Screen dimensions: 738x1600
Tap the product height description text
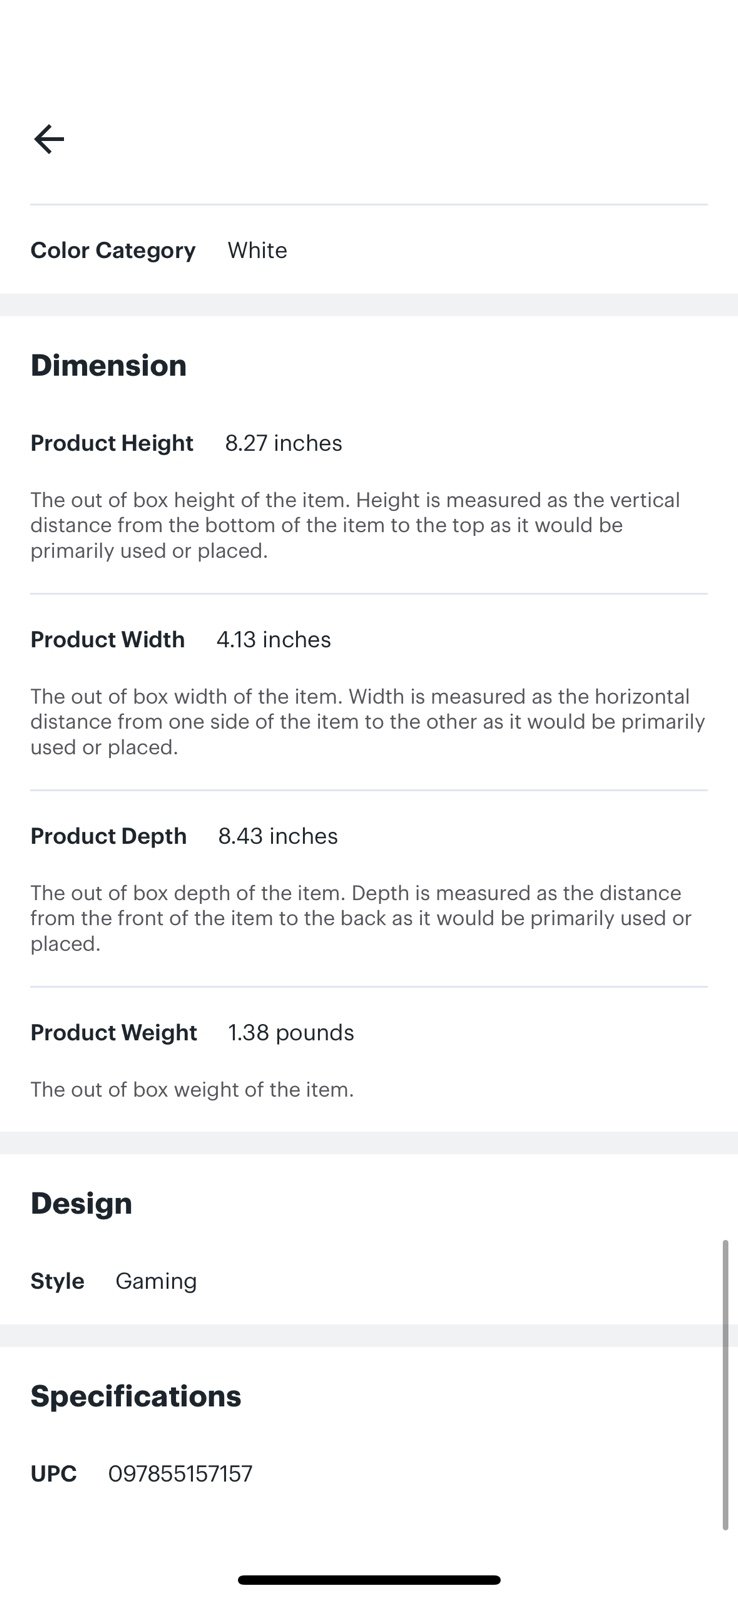coord(355,525)
